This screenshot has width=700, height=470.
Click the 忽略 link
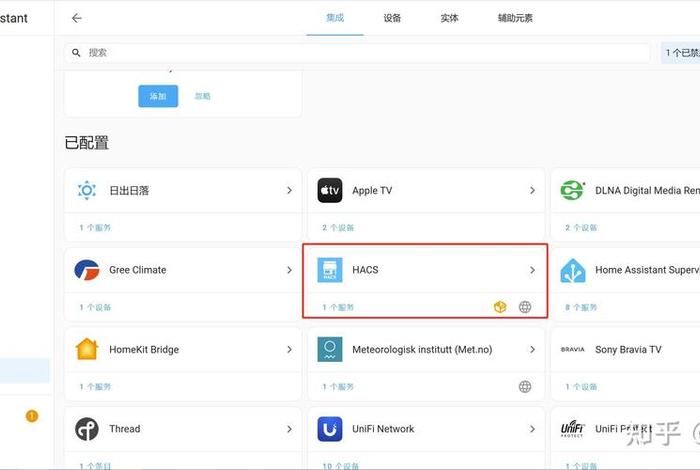[x=203, y=96]
